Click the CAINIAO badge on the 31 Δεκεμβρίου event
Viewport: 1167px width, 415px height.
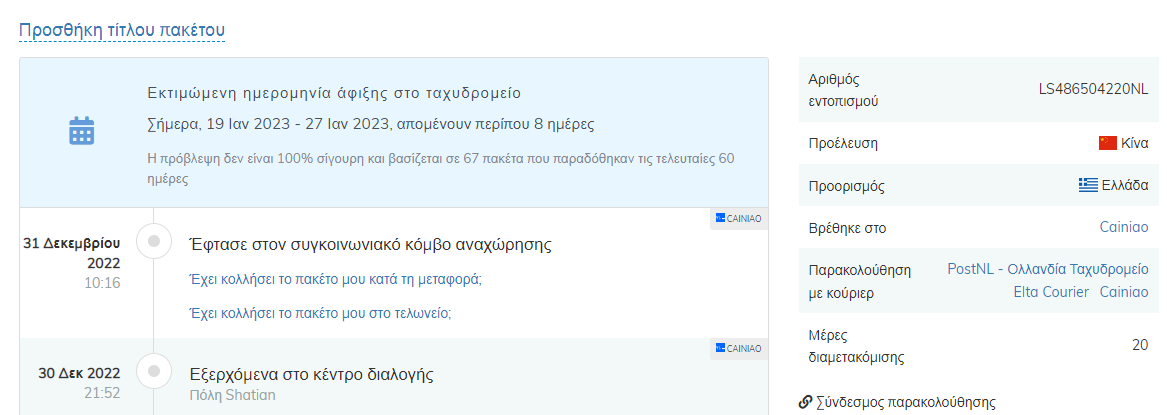pyautogui.click(x=738, y=219)
